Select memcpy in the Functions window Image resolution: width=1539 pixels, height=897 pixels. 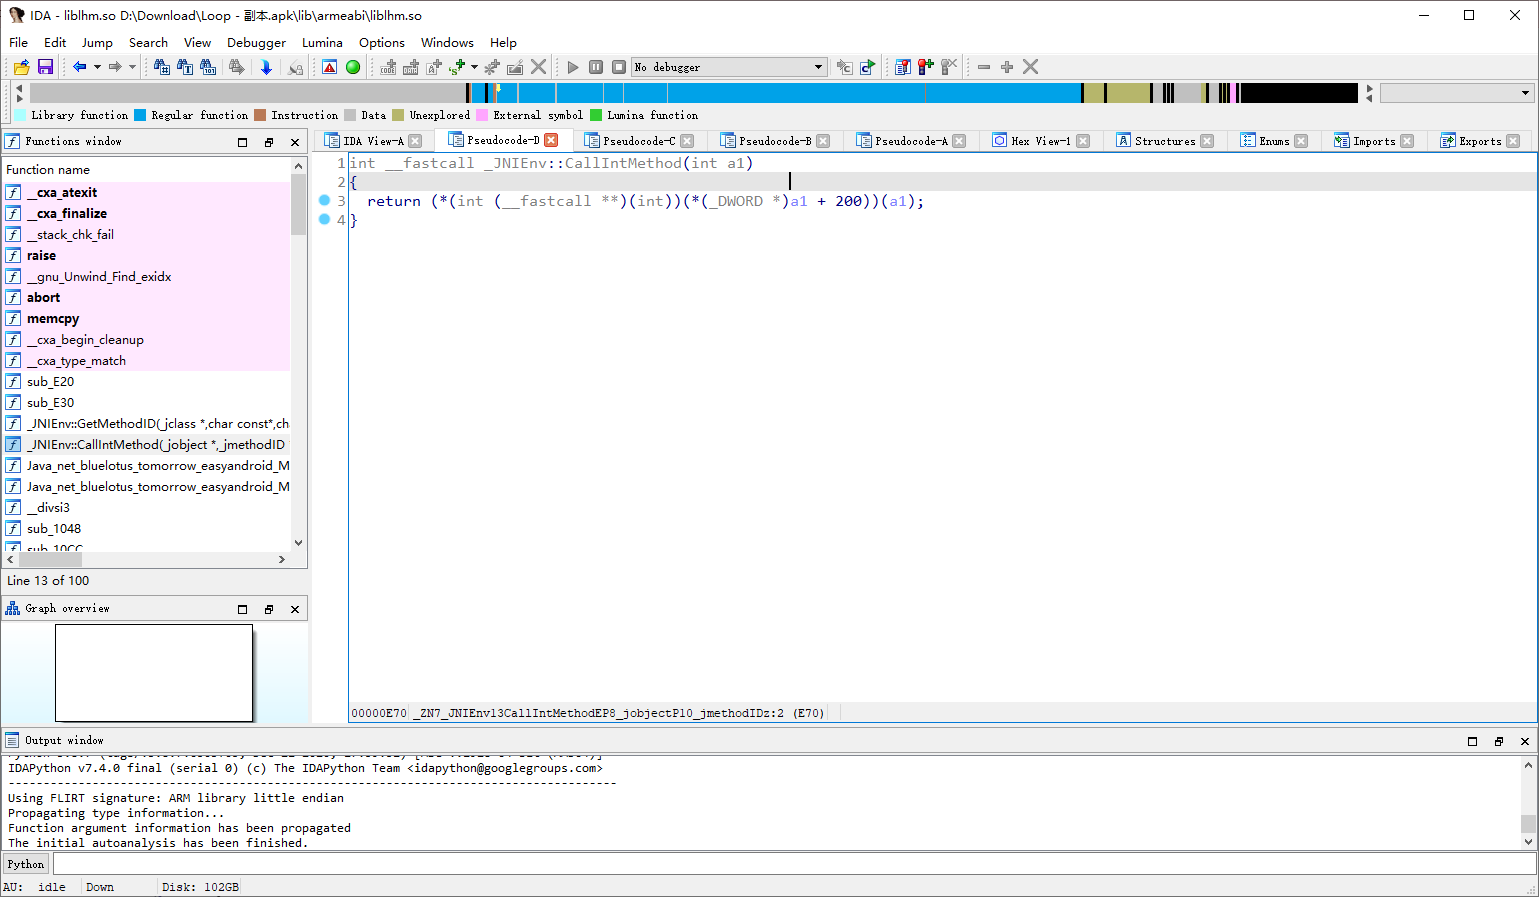tap(55, 318)
